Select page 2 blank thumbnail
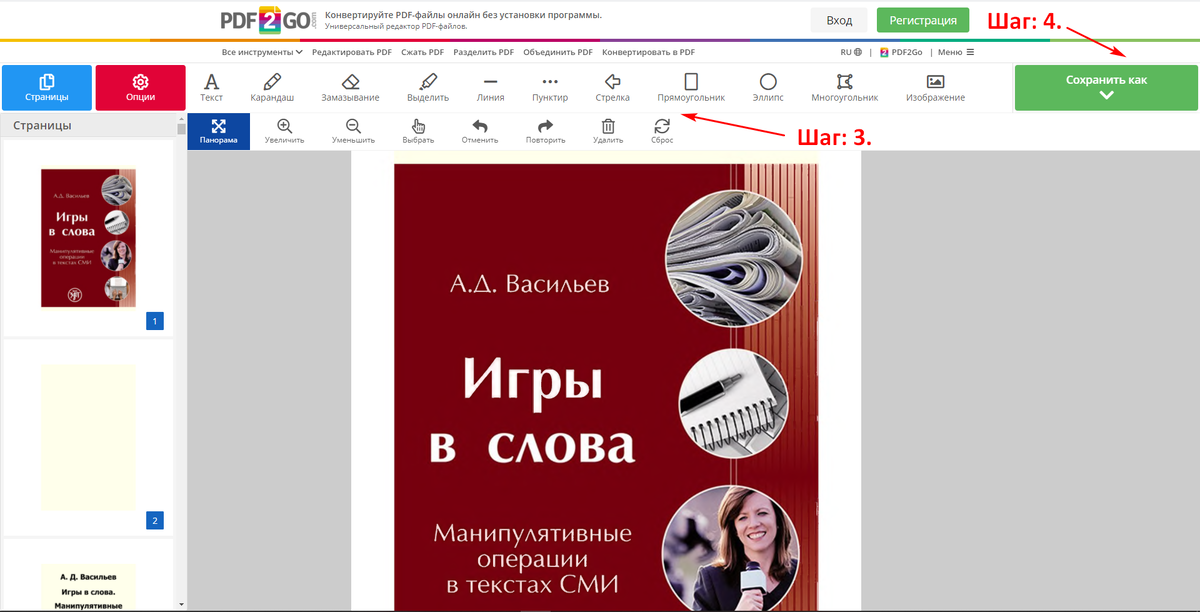1200x612 pixels. coord(88,438)
